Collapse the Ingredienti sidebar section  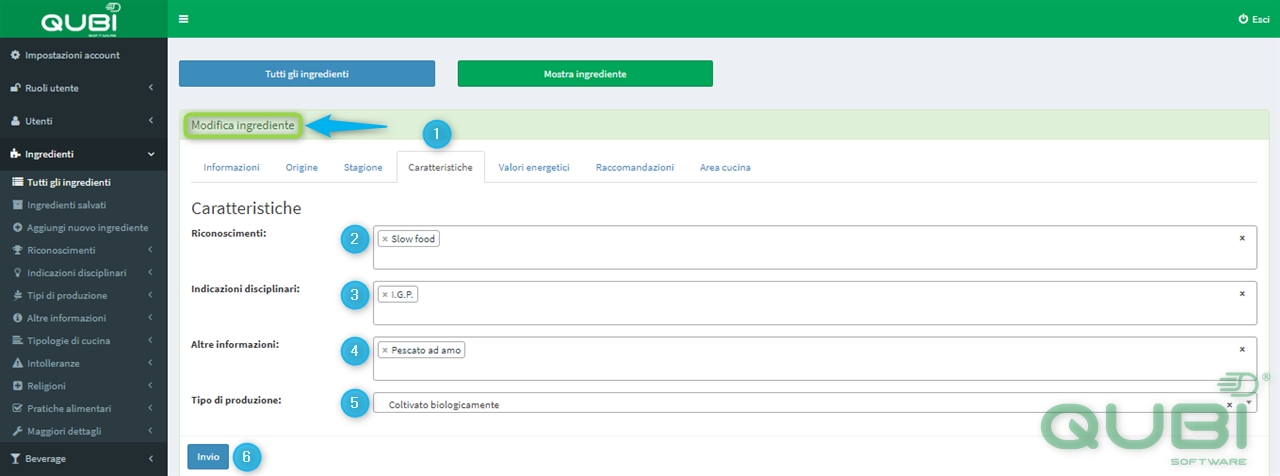[150, 154]
